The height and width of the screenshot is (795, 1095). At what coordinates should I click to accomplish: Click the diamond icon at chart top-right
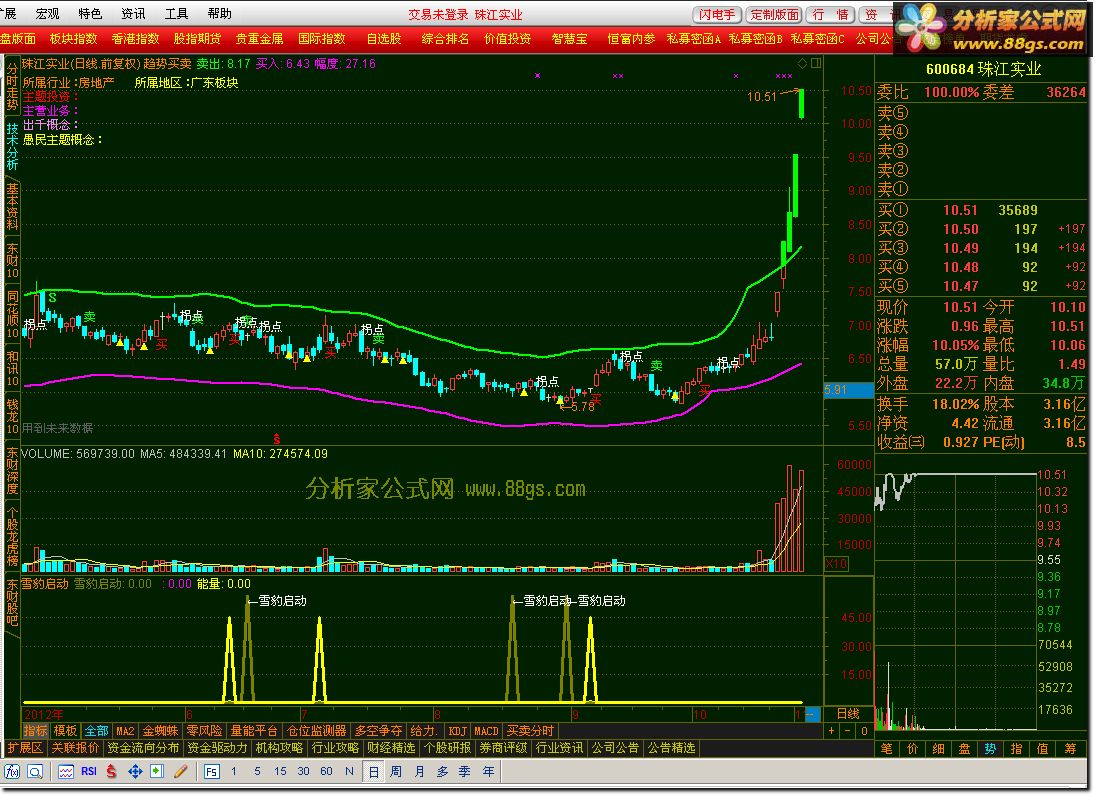[802, 64]
